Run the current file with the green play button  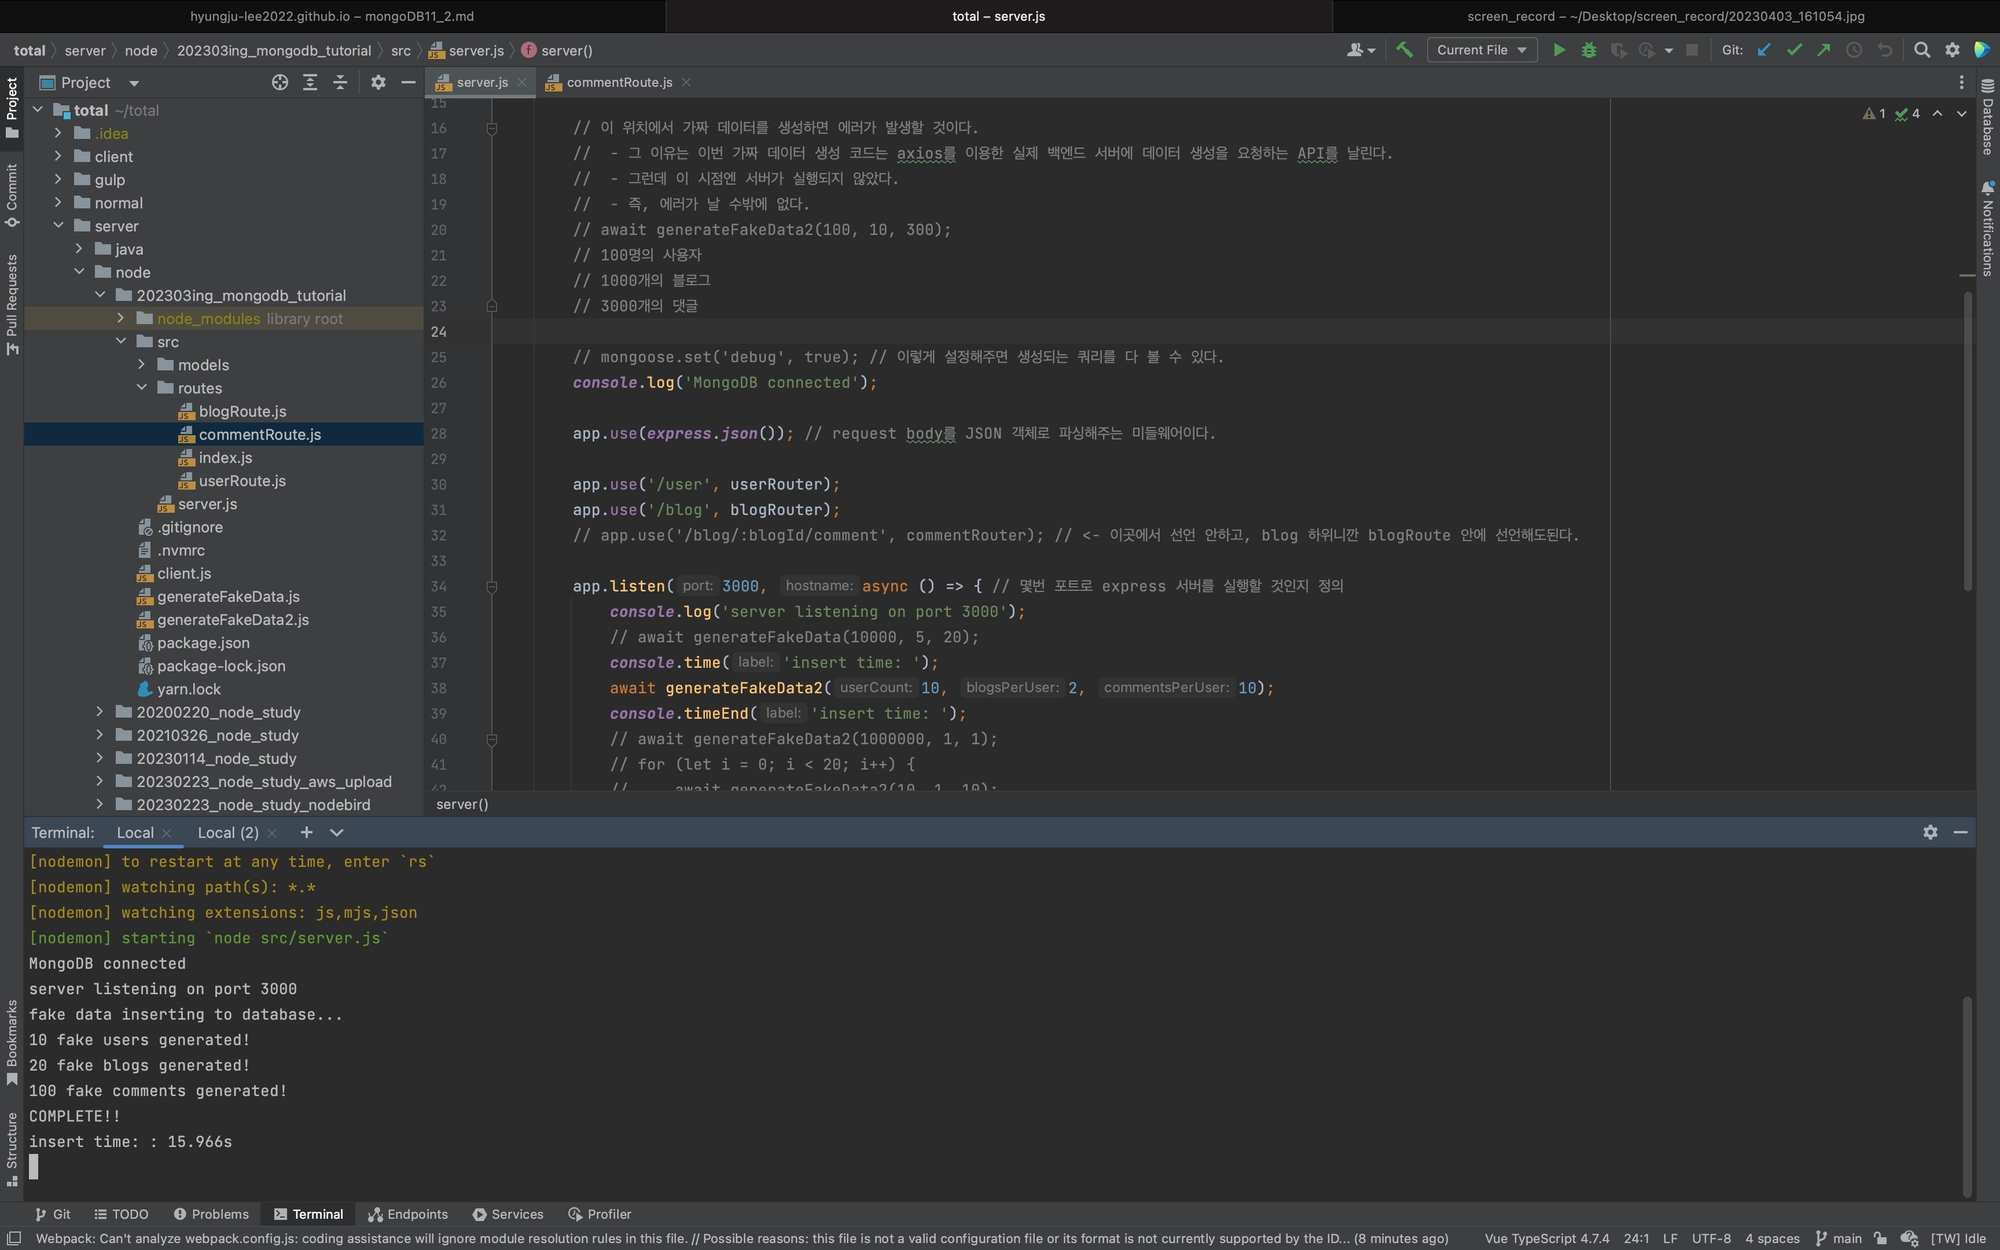[x=1558, y=50]
